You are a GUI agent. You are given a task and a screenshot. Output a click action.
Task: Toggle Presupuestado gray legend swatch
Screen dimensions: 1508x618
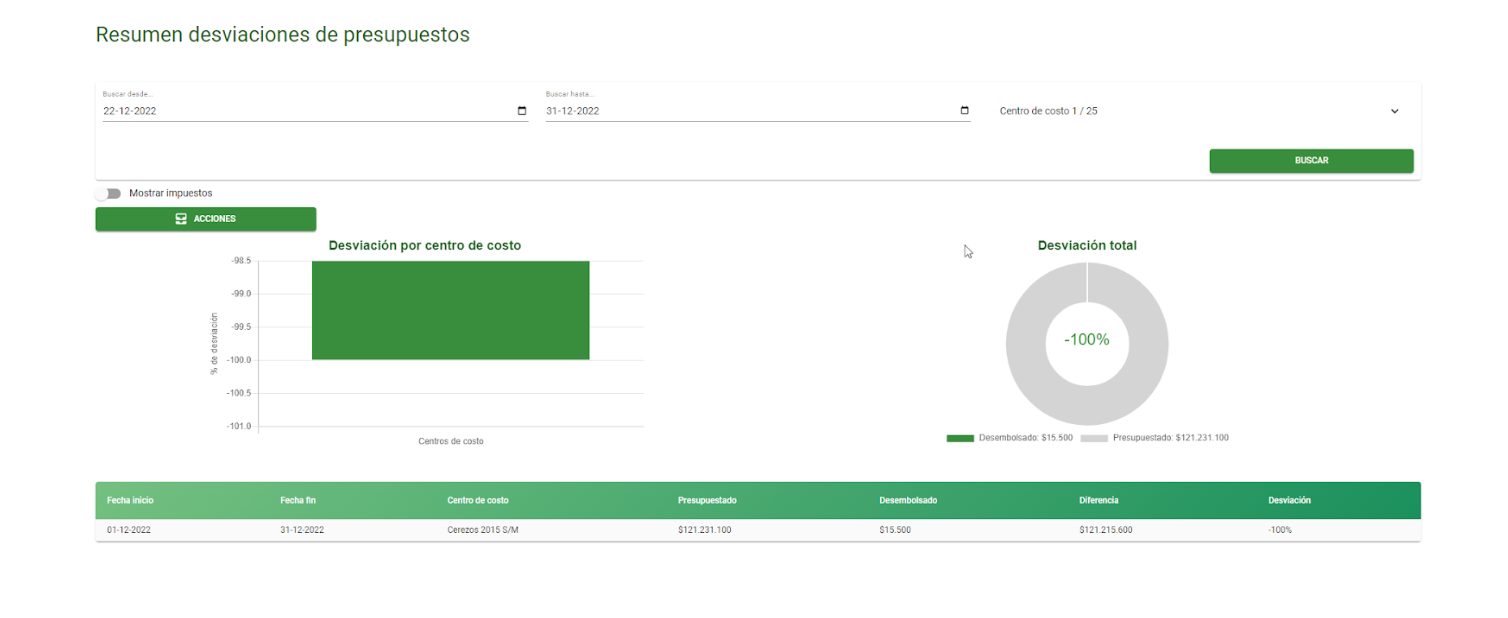tap(1094, 438)
